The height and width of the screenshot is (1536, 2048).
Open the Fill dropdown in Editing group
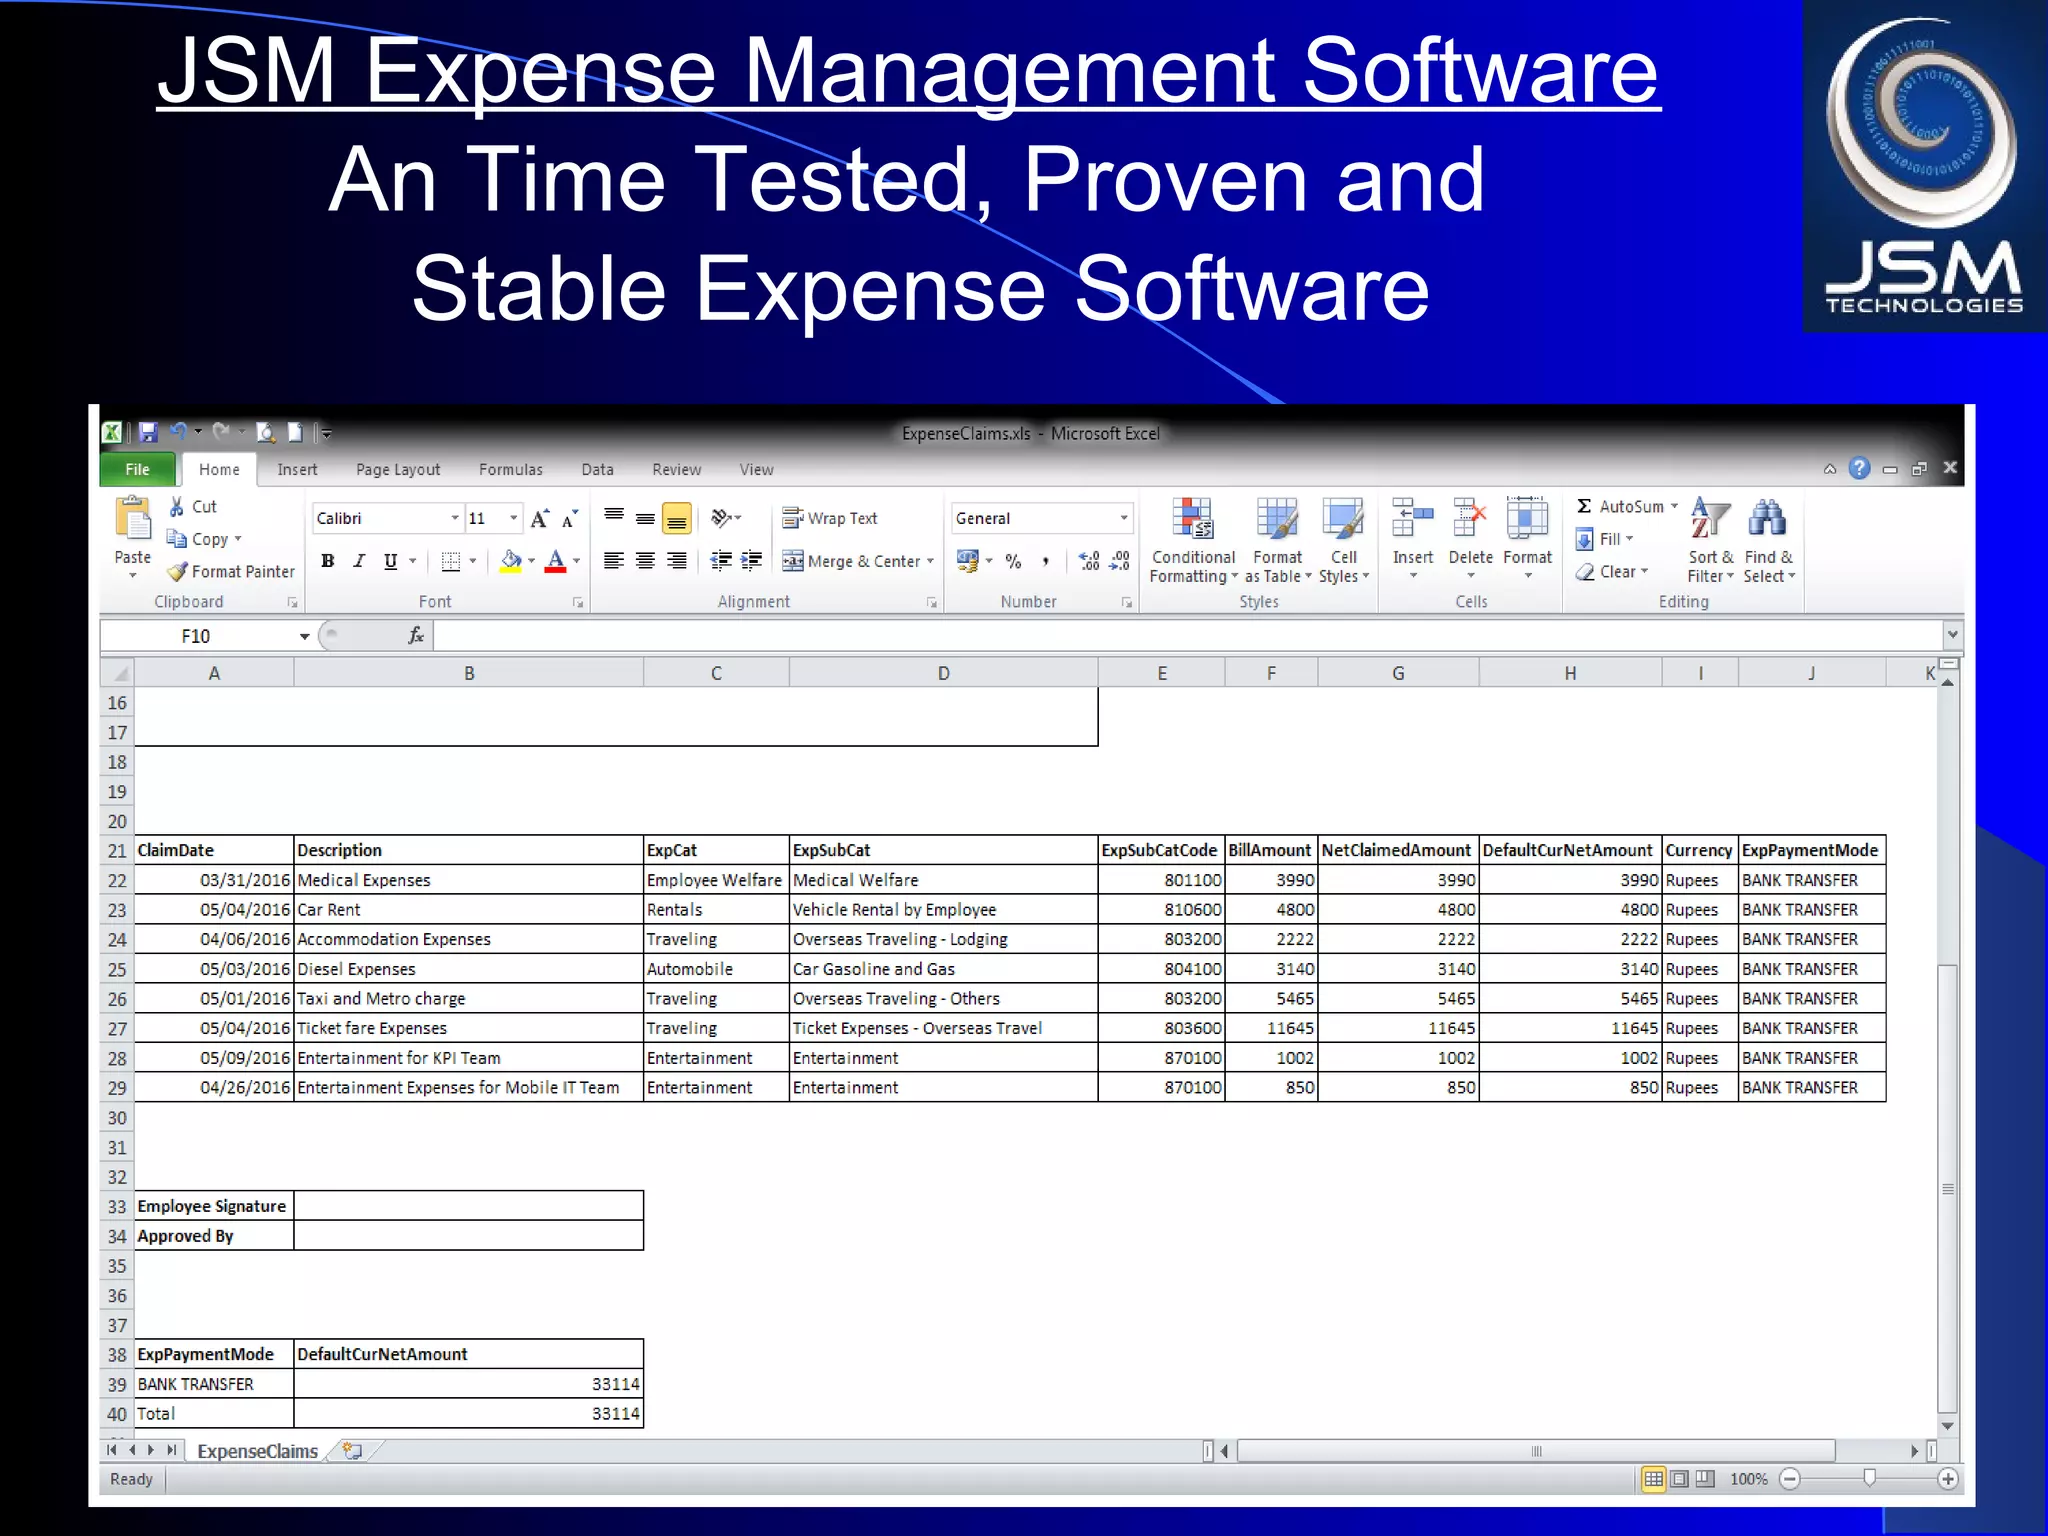[1629, 539]
